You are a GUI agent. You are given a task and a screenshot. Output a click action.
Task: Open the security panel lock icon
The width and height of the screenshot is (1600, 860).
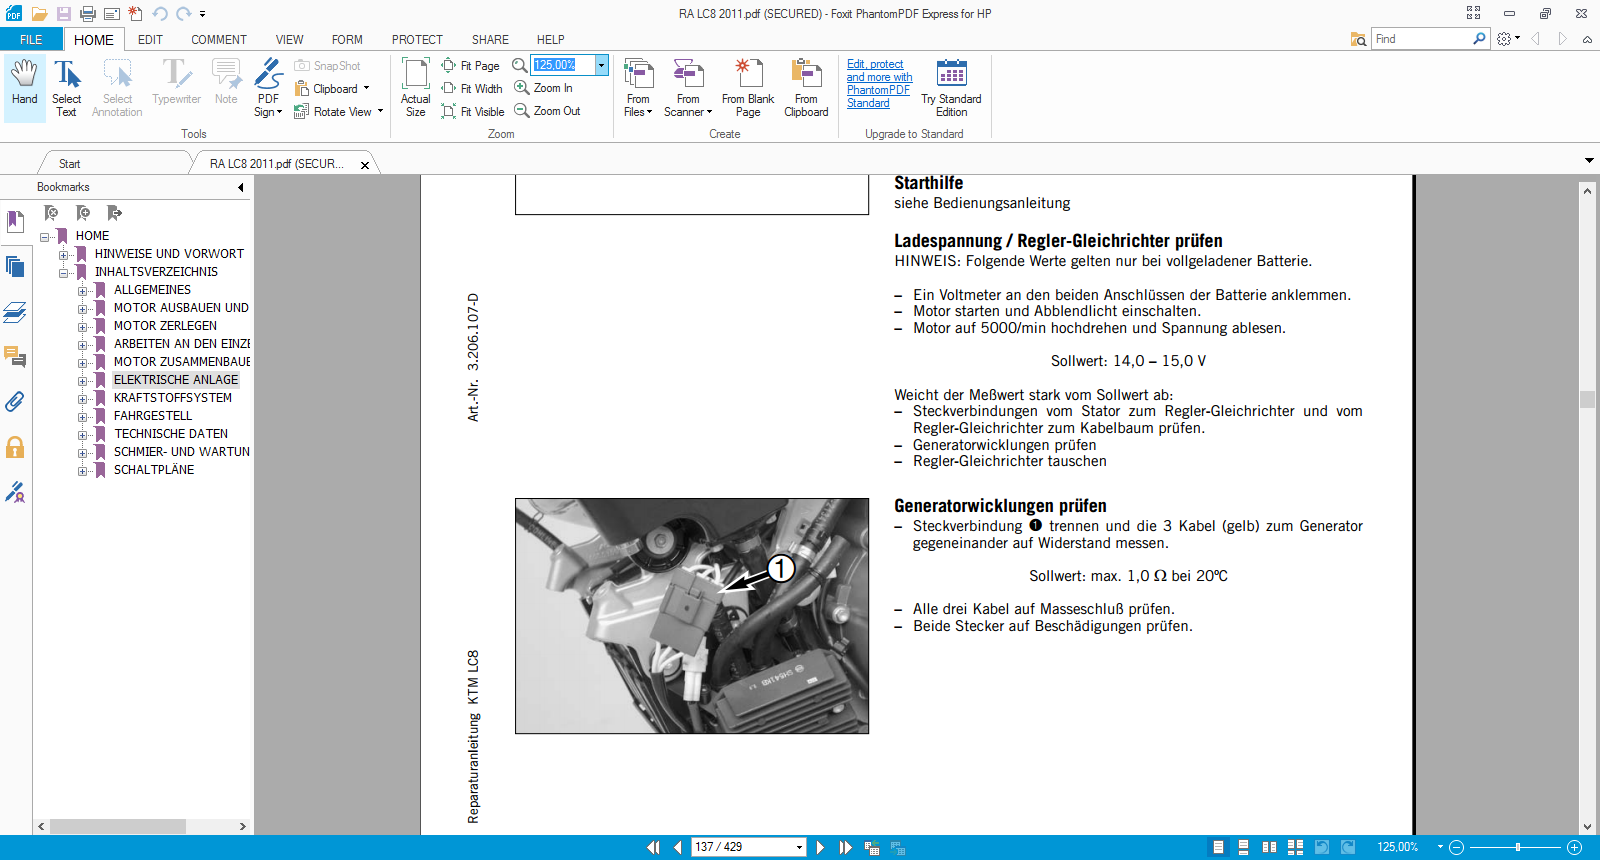click(15, 447)
